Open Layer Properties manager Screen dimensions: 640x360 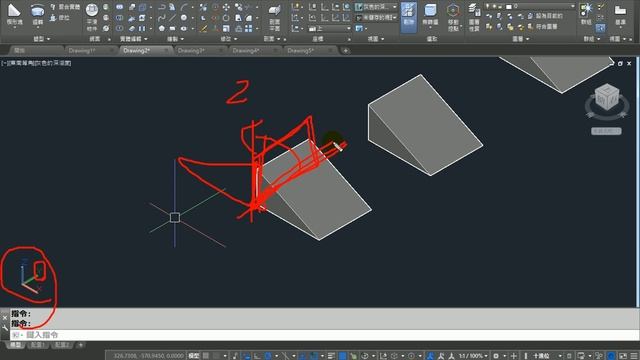[474, 17]
